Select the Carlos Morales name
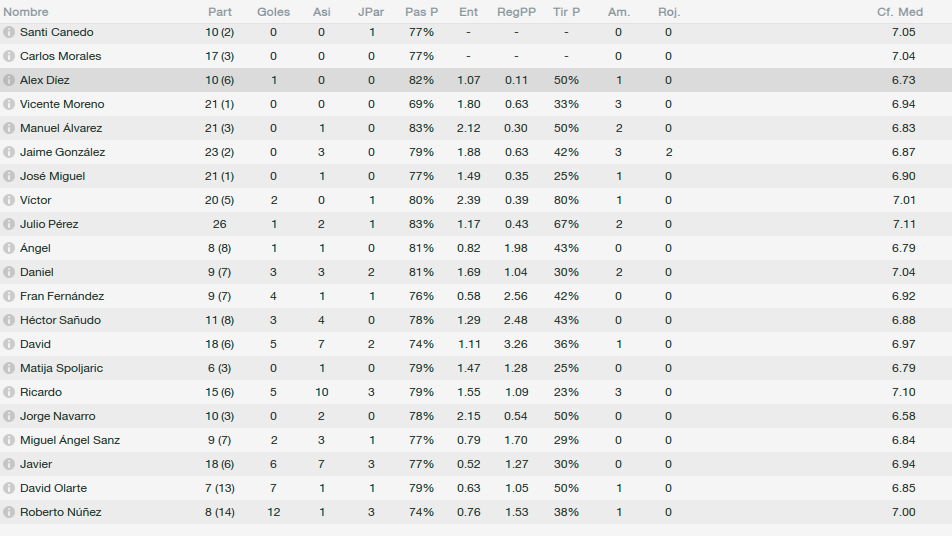Screen dimensions: 952x536 pos(61,56)
